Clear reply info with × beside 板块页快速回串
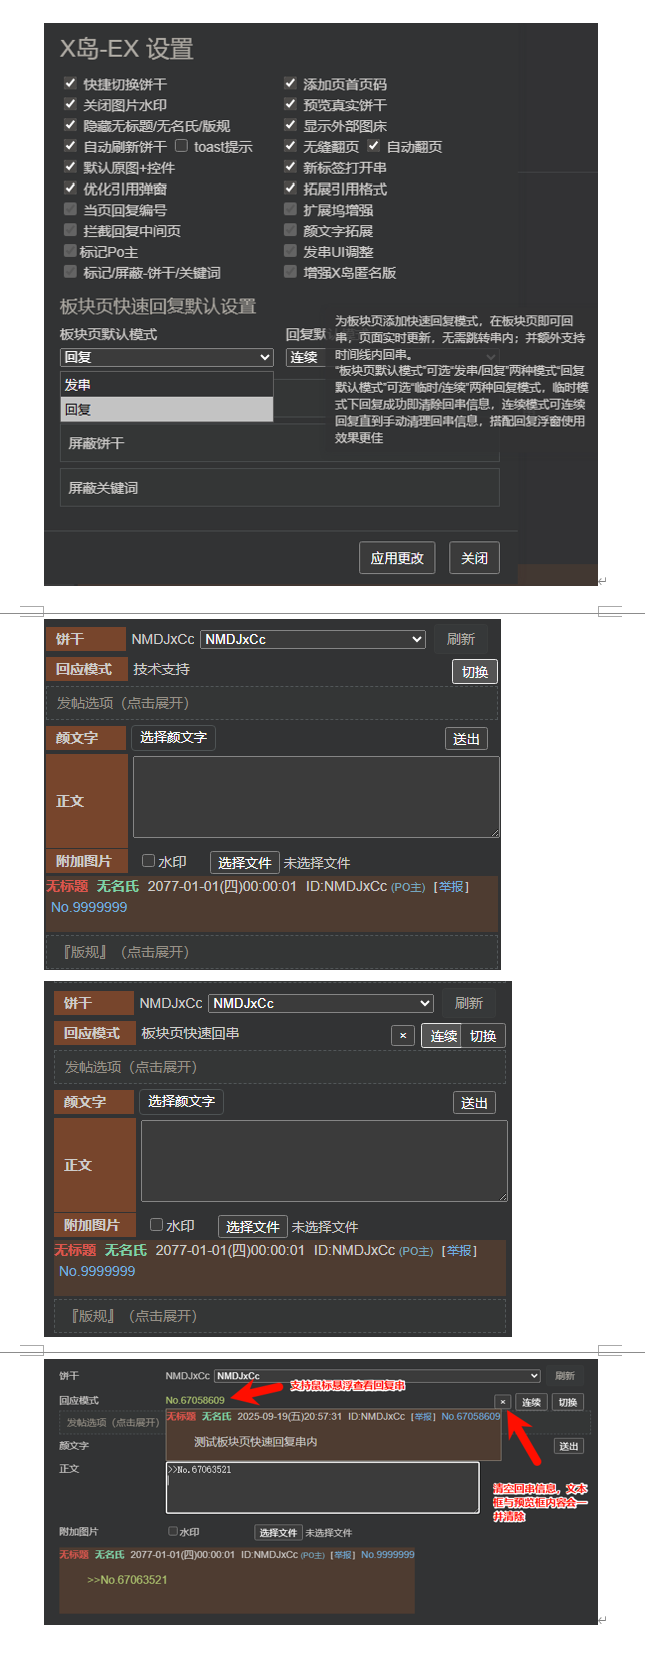This screenshot has height=1663, width=645. tap(403, 1036)
